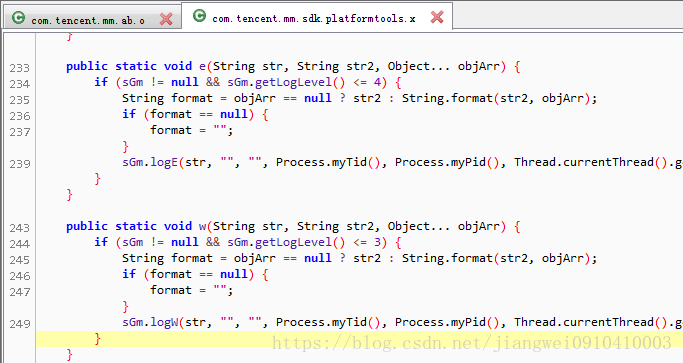
Task: Click Process.myPid on line 249
Action: pos(440,322)
